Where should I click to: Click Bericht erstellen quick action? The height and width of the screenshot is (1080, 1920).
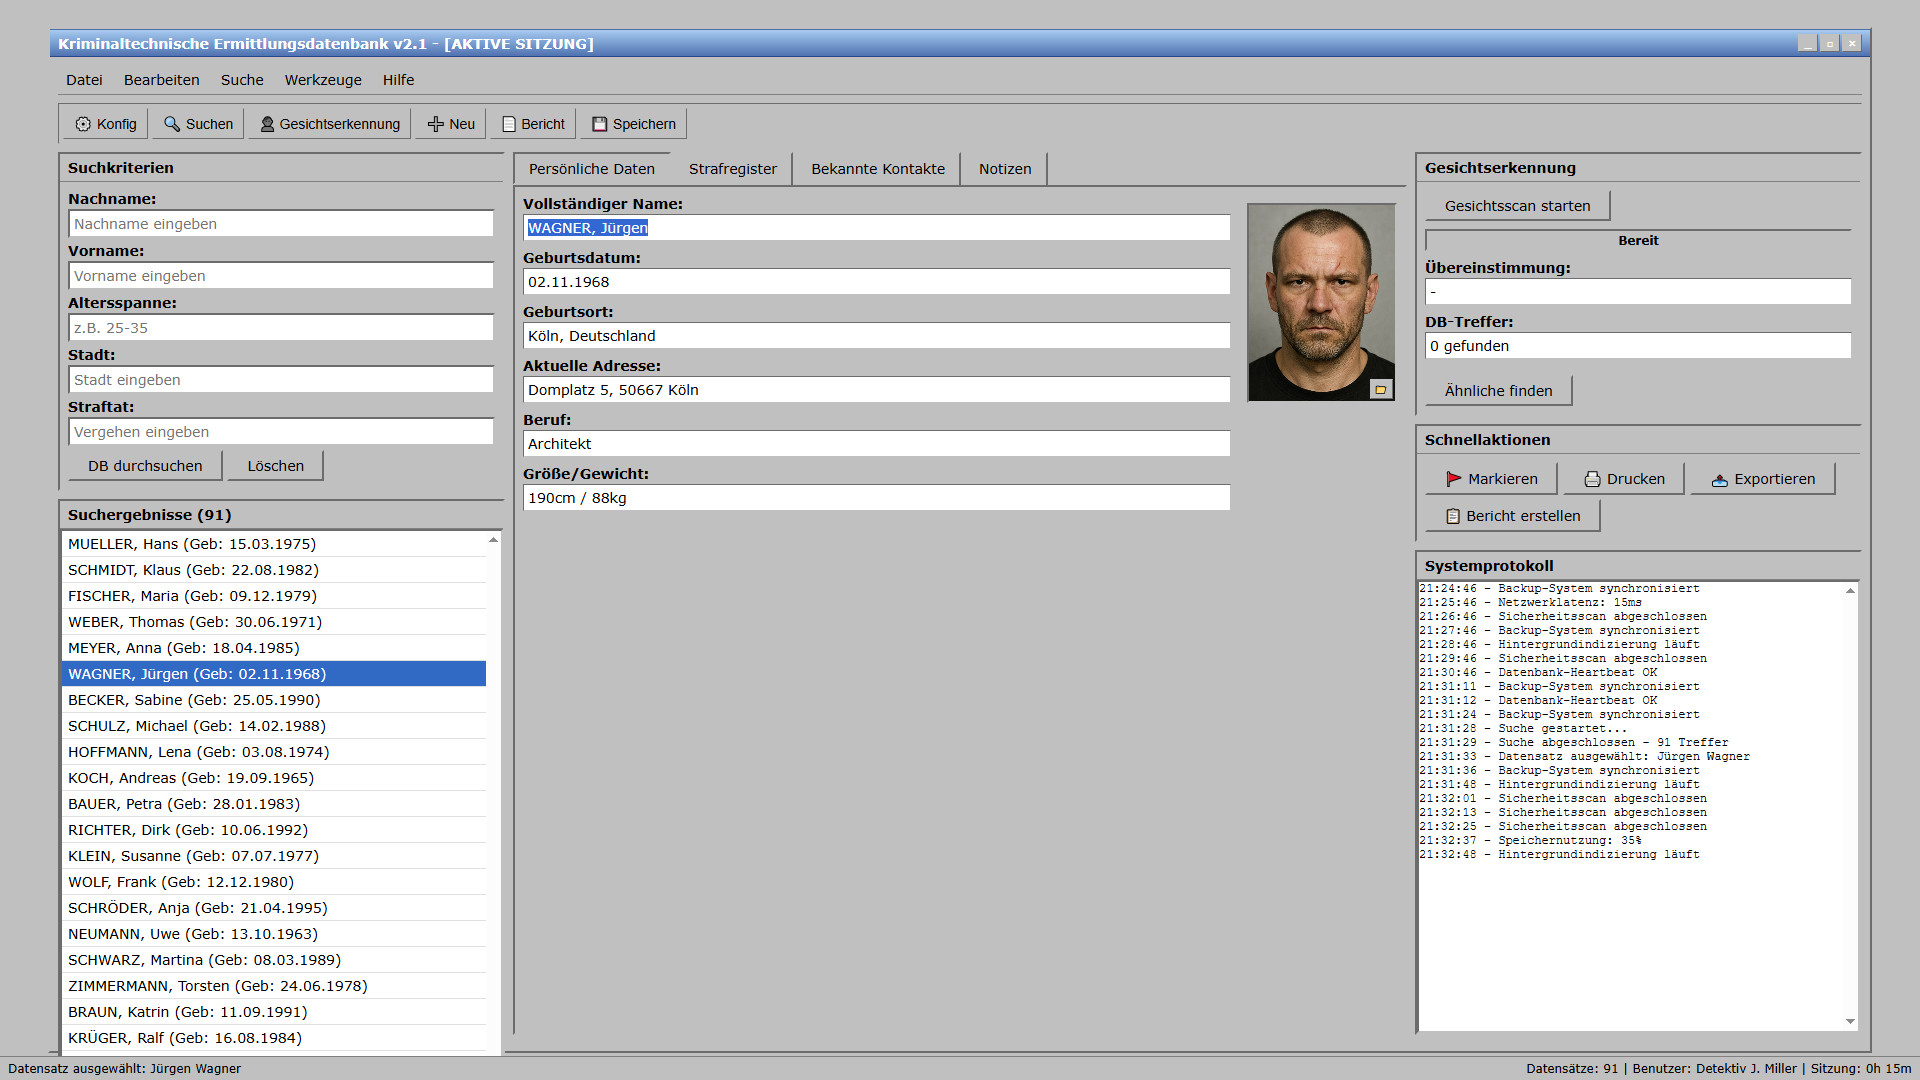[1511, 516]
